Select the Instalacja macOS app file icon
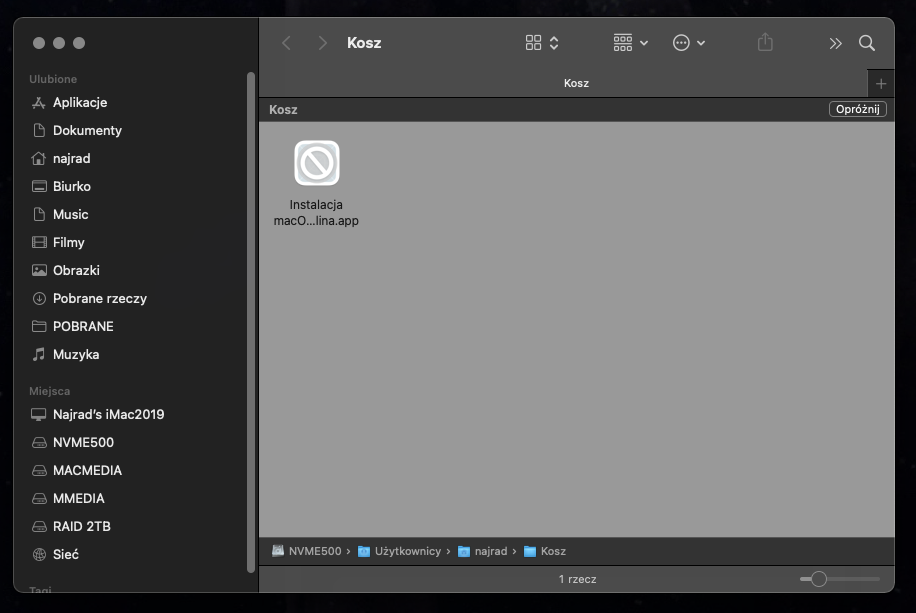 click(317, 163)
